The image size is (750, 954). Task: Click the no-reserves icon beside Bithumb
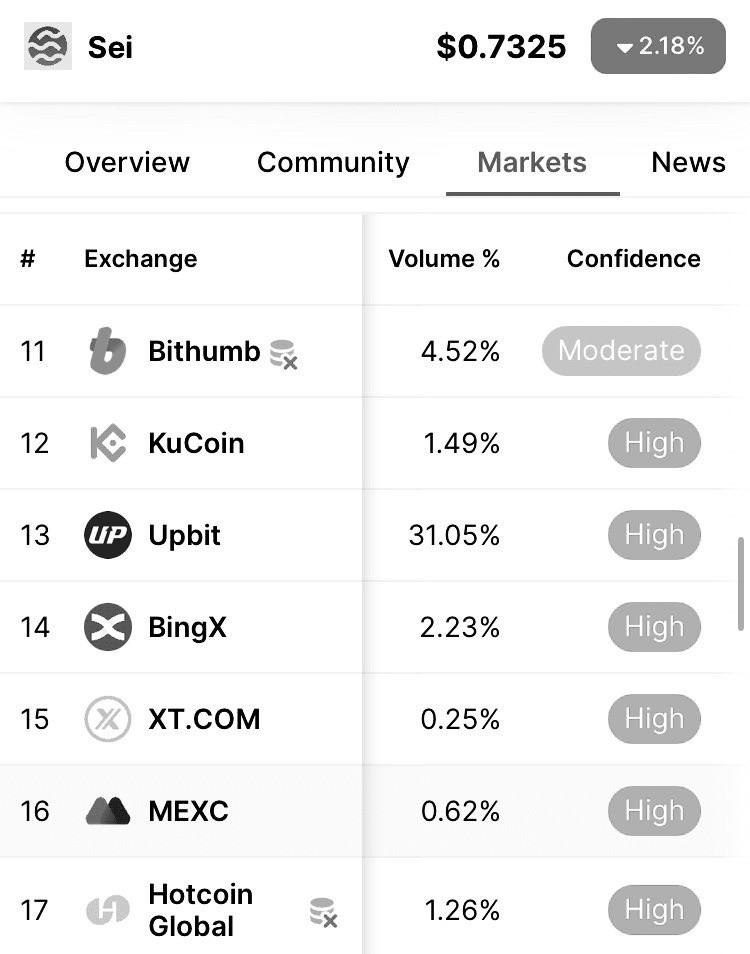point(283,354)
